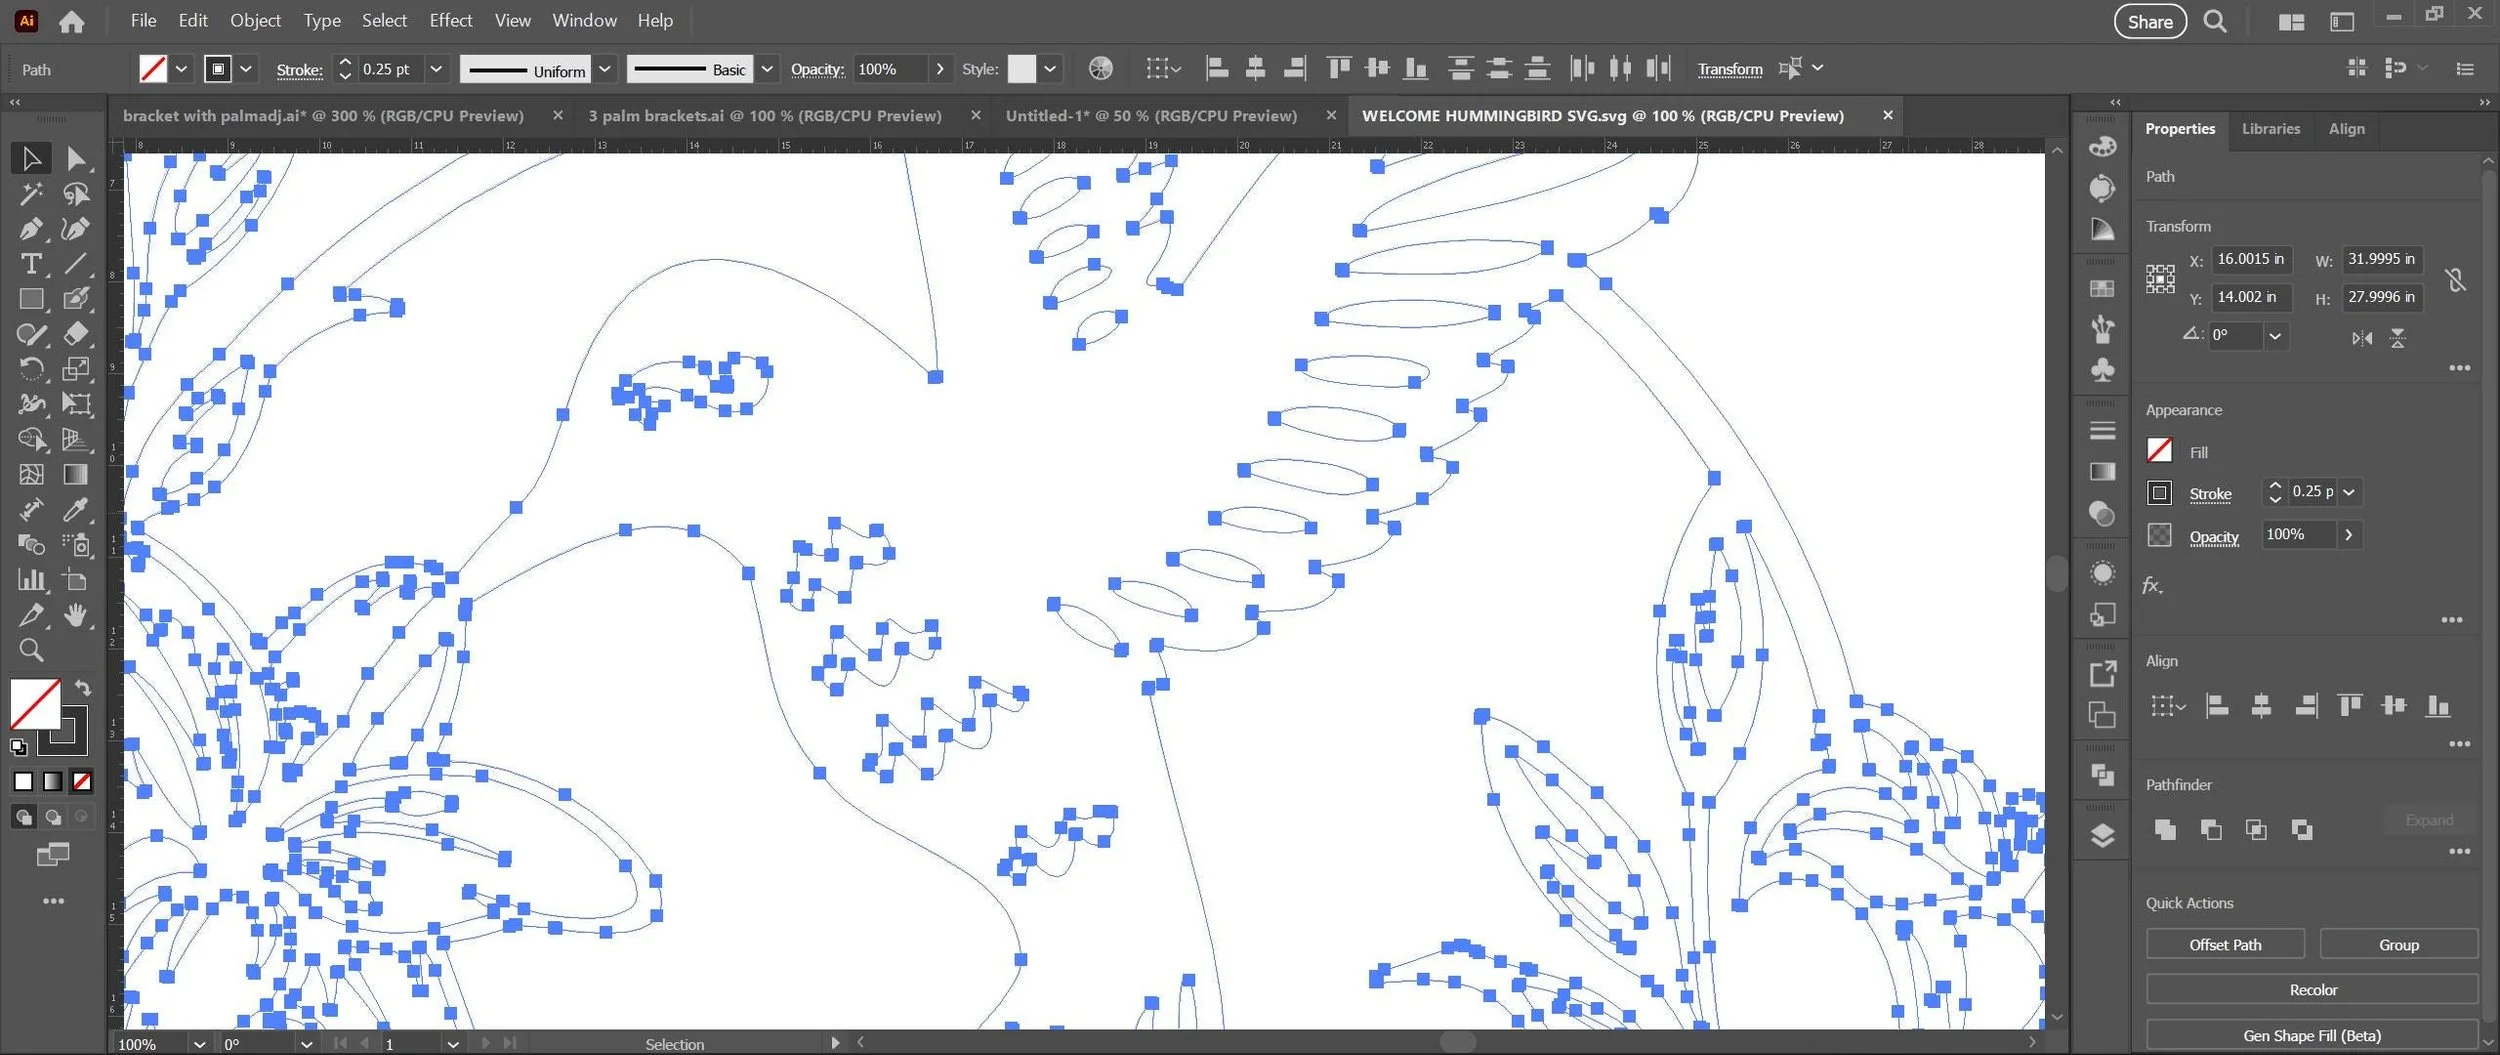Select the Column Graph tool
Screen dimensions: 2500x1055
(x=31, y=580)
